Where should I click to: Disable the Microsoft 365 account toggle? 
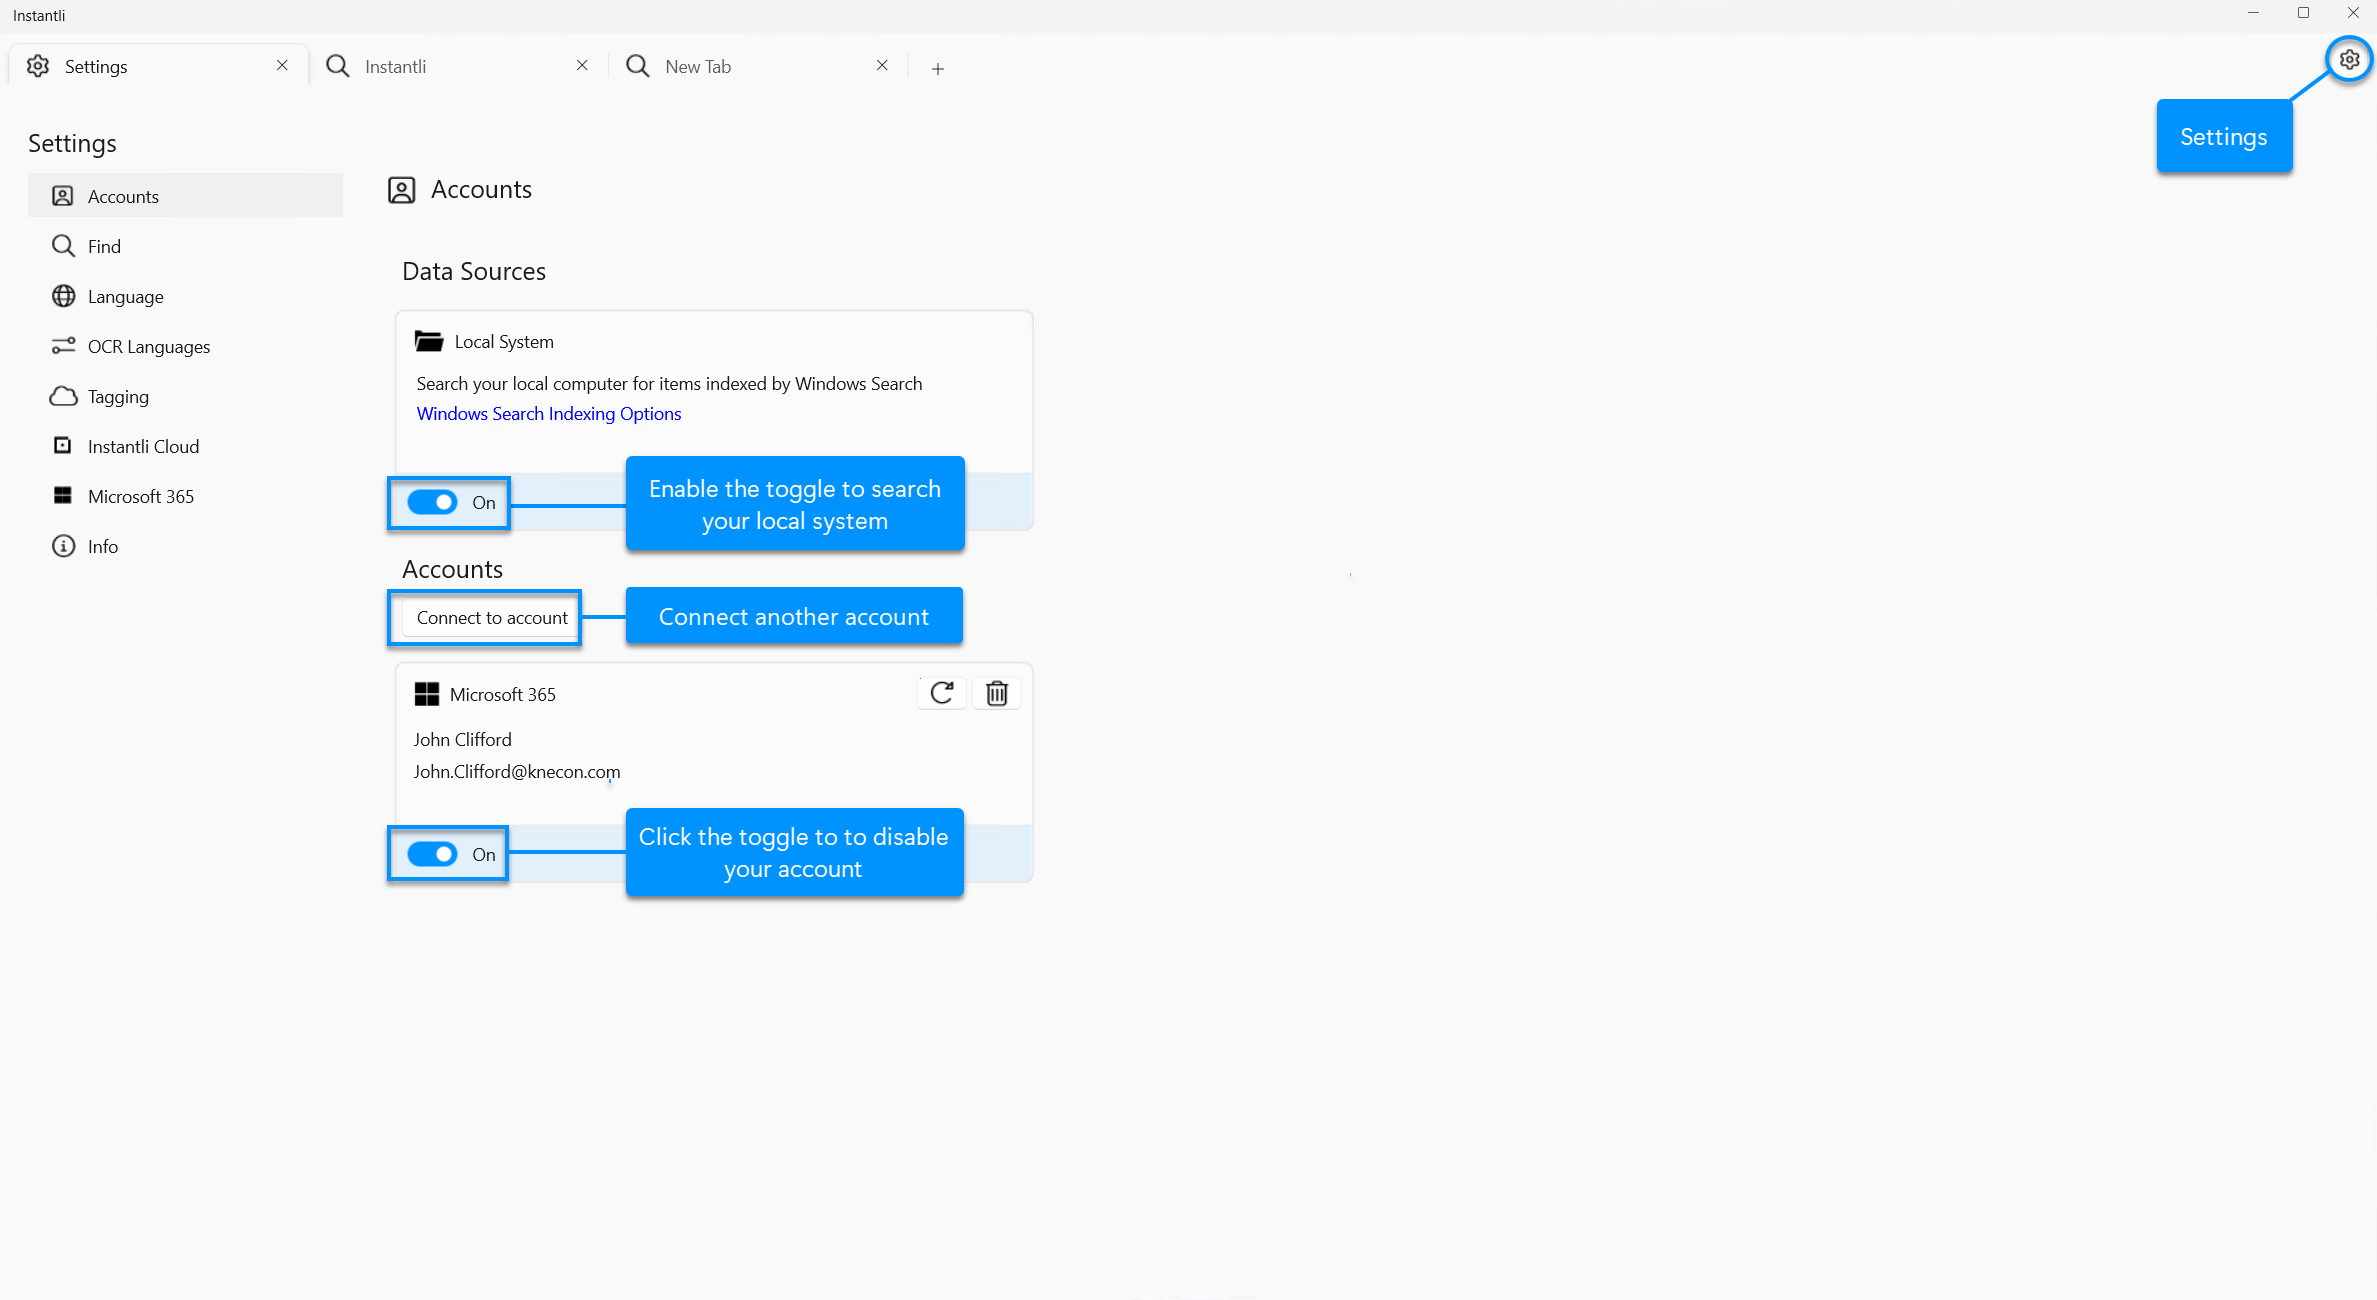[x=432, y=854]
